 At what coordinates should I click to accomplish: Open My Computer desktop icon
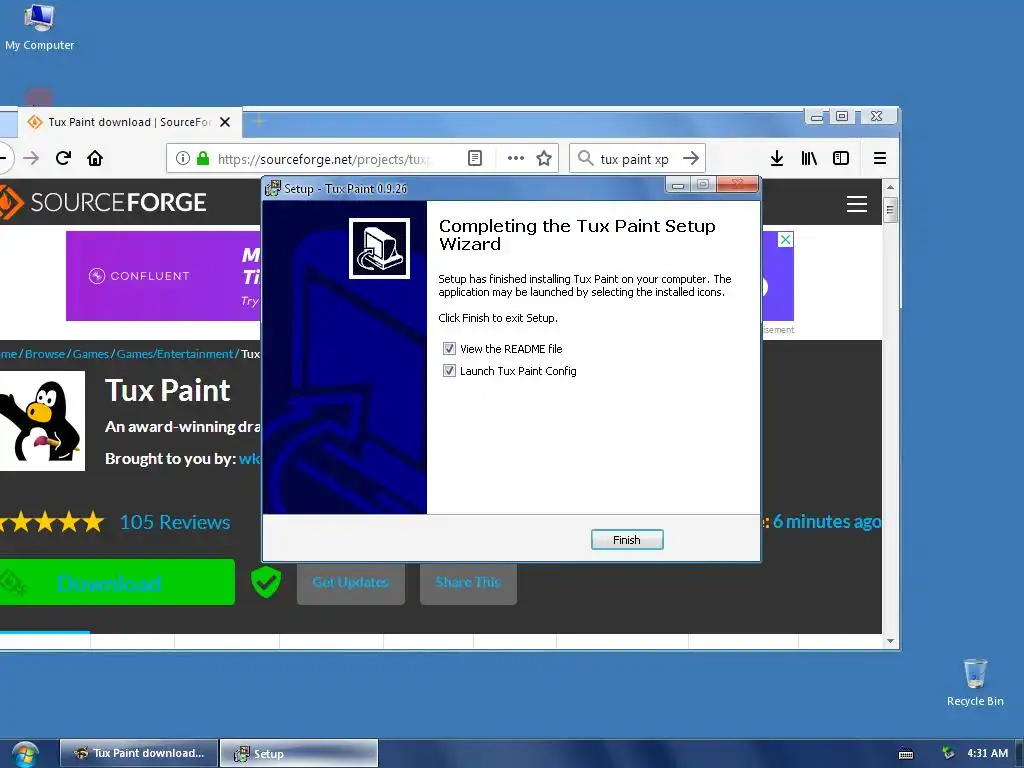pyautogui.click(x=39, y=27)
